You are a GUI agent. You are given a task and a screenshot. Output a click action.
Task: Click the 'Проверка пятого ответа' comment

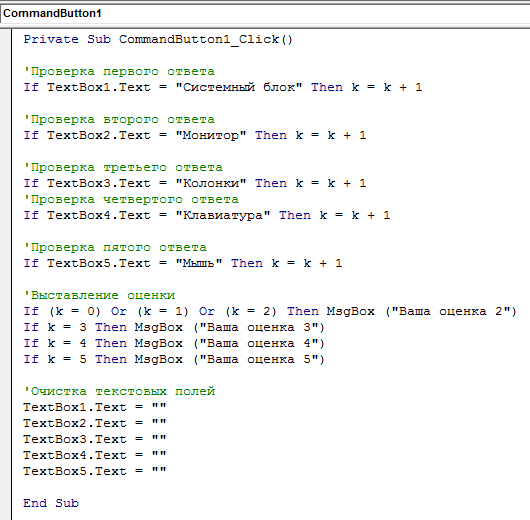click(115, 247)
